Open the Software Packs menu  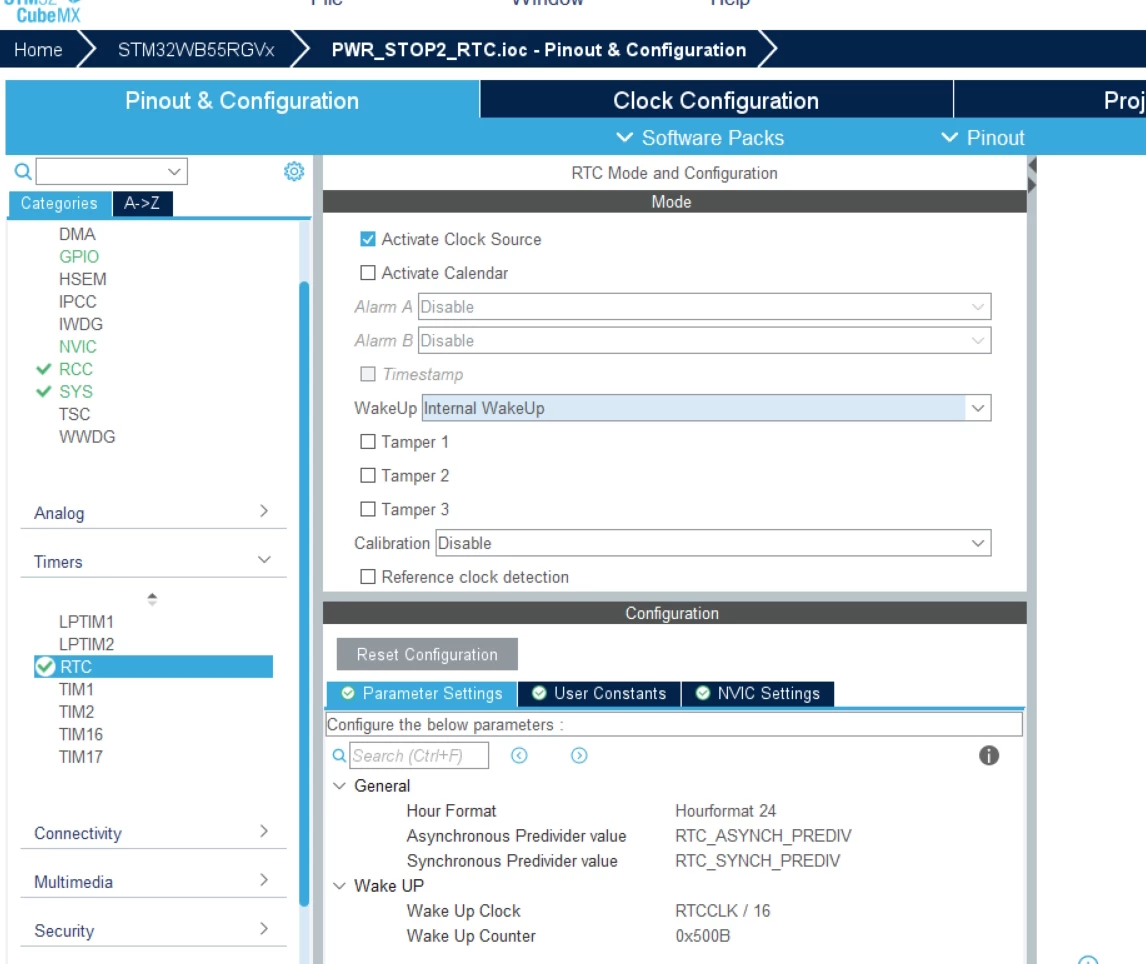click(x=699, y=138)
